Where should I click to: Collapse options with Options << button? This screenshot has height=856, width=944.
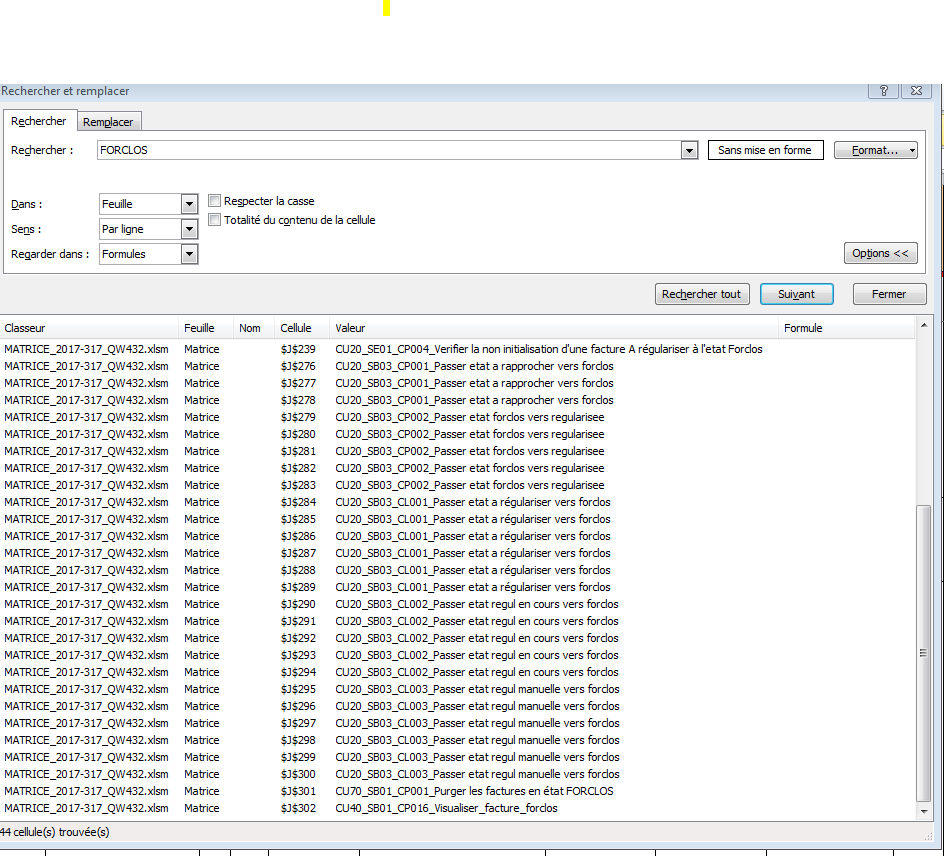[x=880, y=253]
